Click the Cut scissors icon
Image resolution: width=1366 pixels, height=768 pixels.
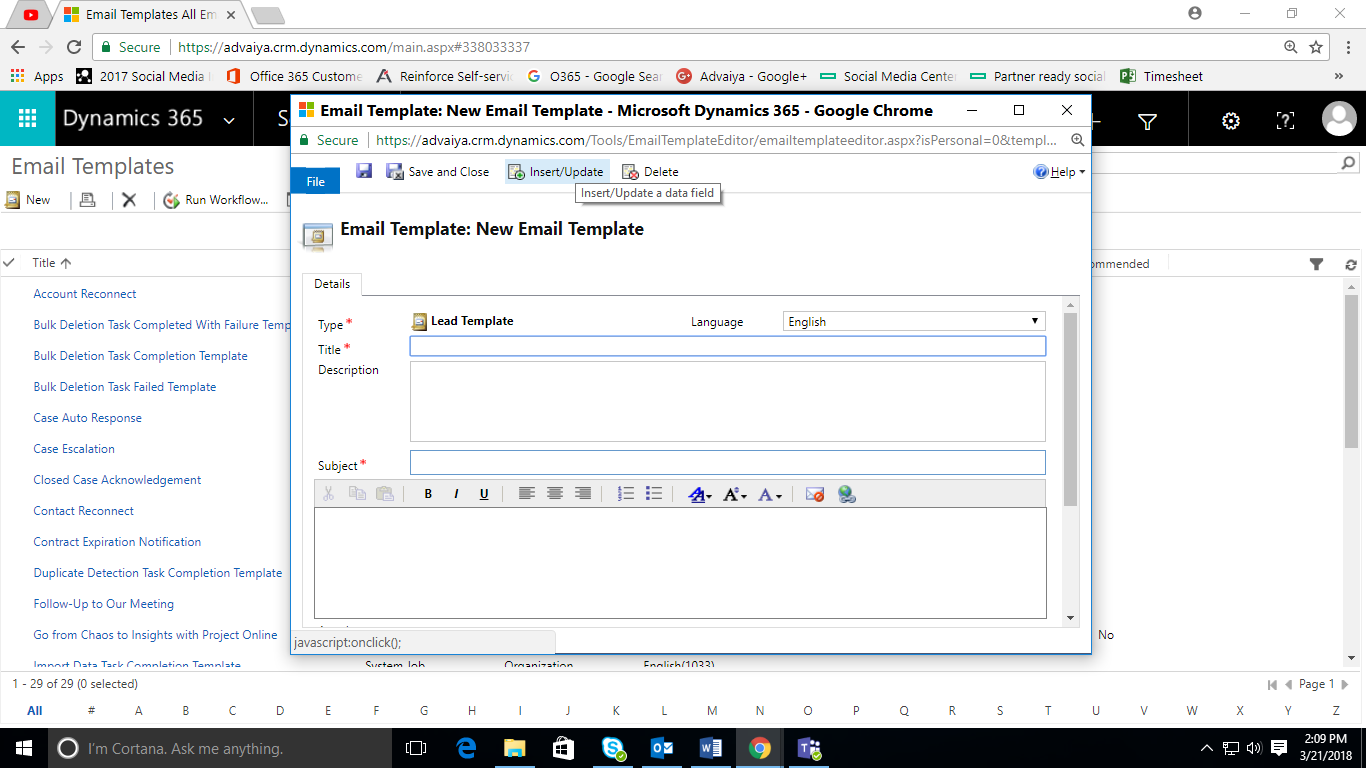click(x=327, y=494)
